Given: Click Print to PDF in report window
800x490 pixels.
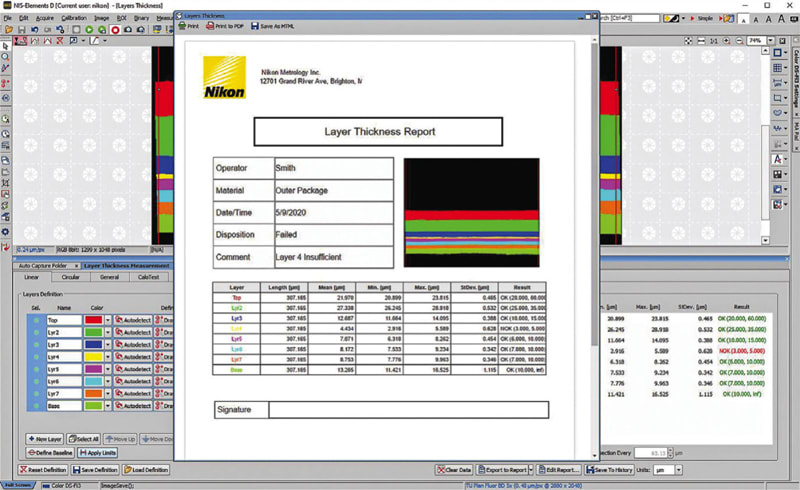Looking at the screenshot, I should click(x=225, y=26).
